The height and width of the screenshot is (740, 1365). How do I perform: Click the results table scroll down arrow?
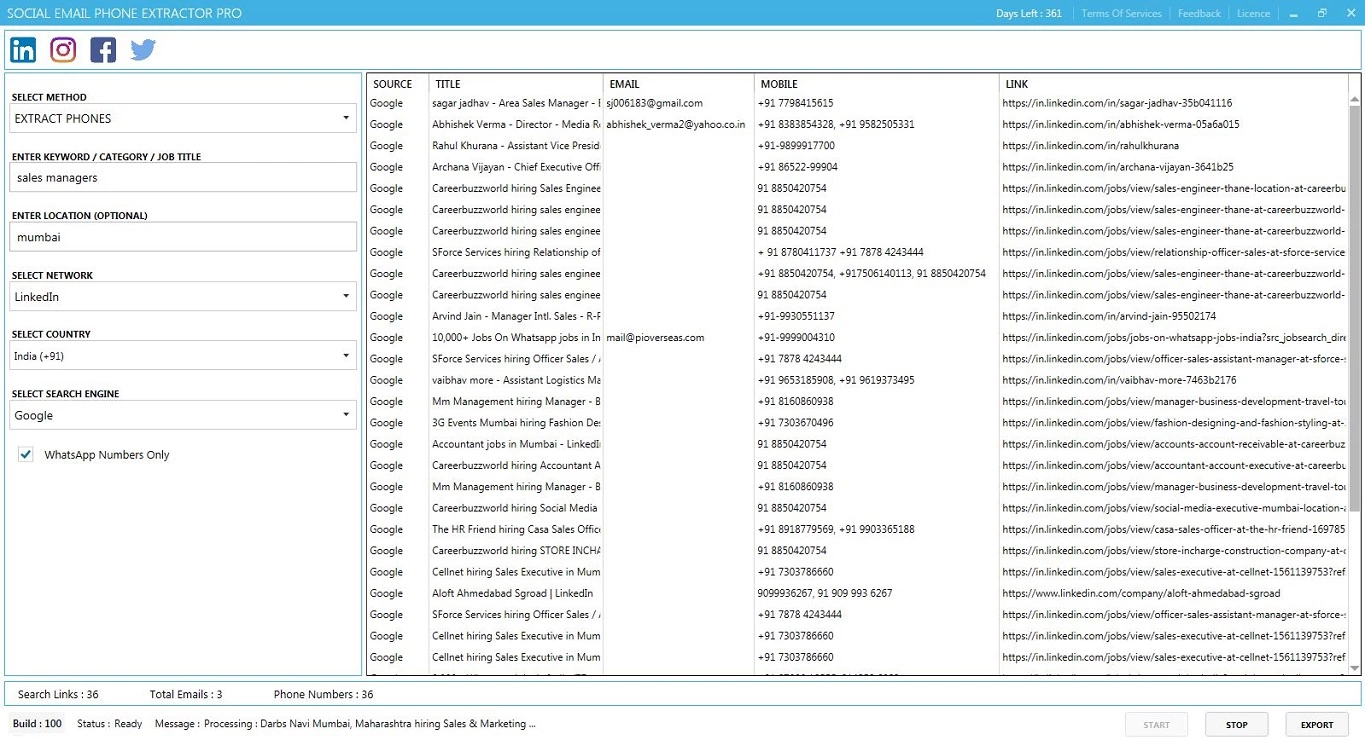coord(1355,668)
